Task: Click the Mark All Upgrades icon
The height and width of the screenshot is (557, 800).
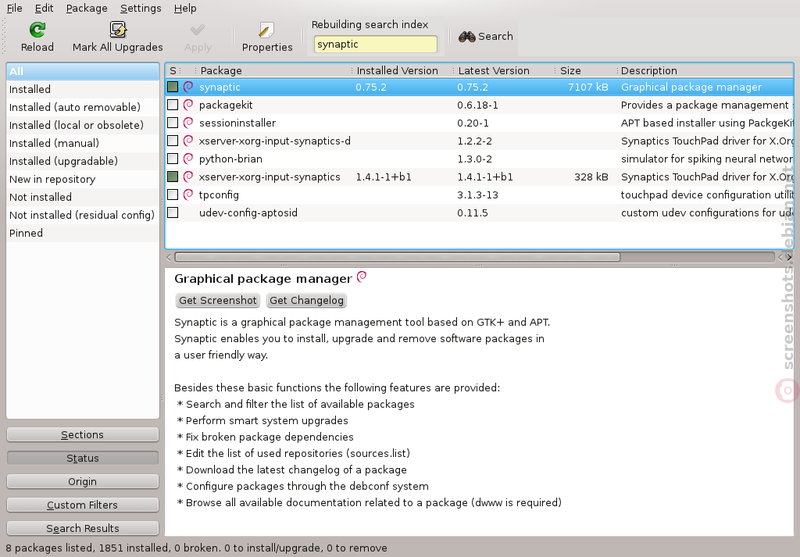Action: pos(118,30)
